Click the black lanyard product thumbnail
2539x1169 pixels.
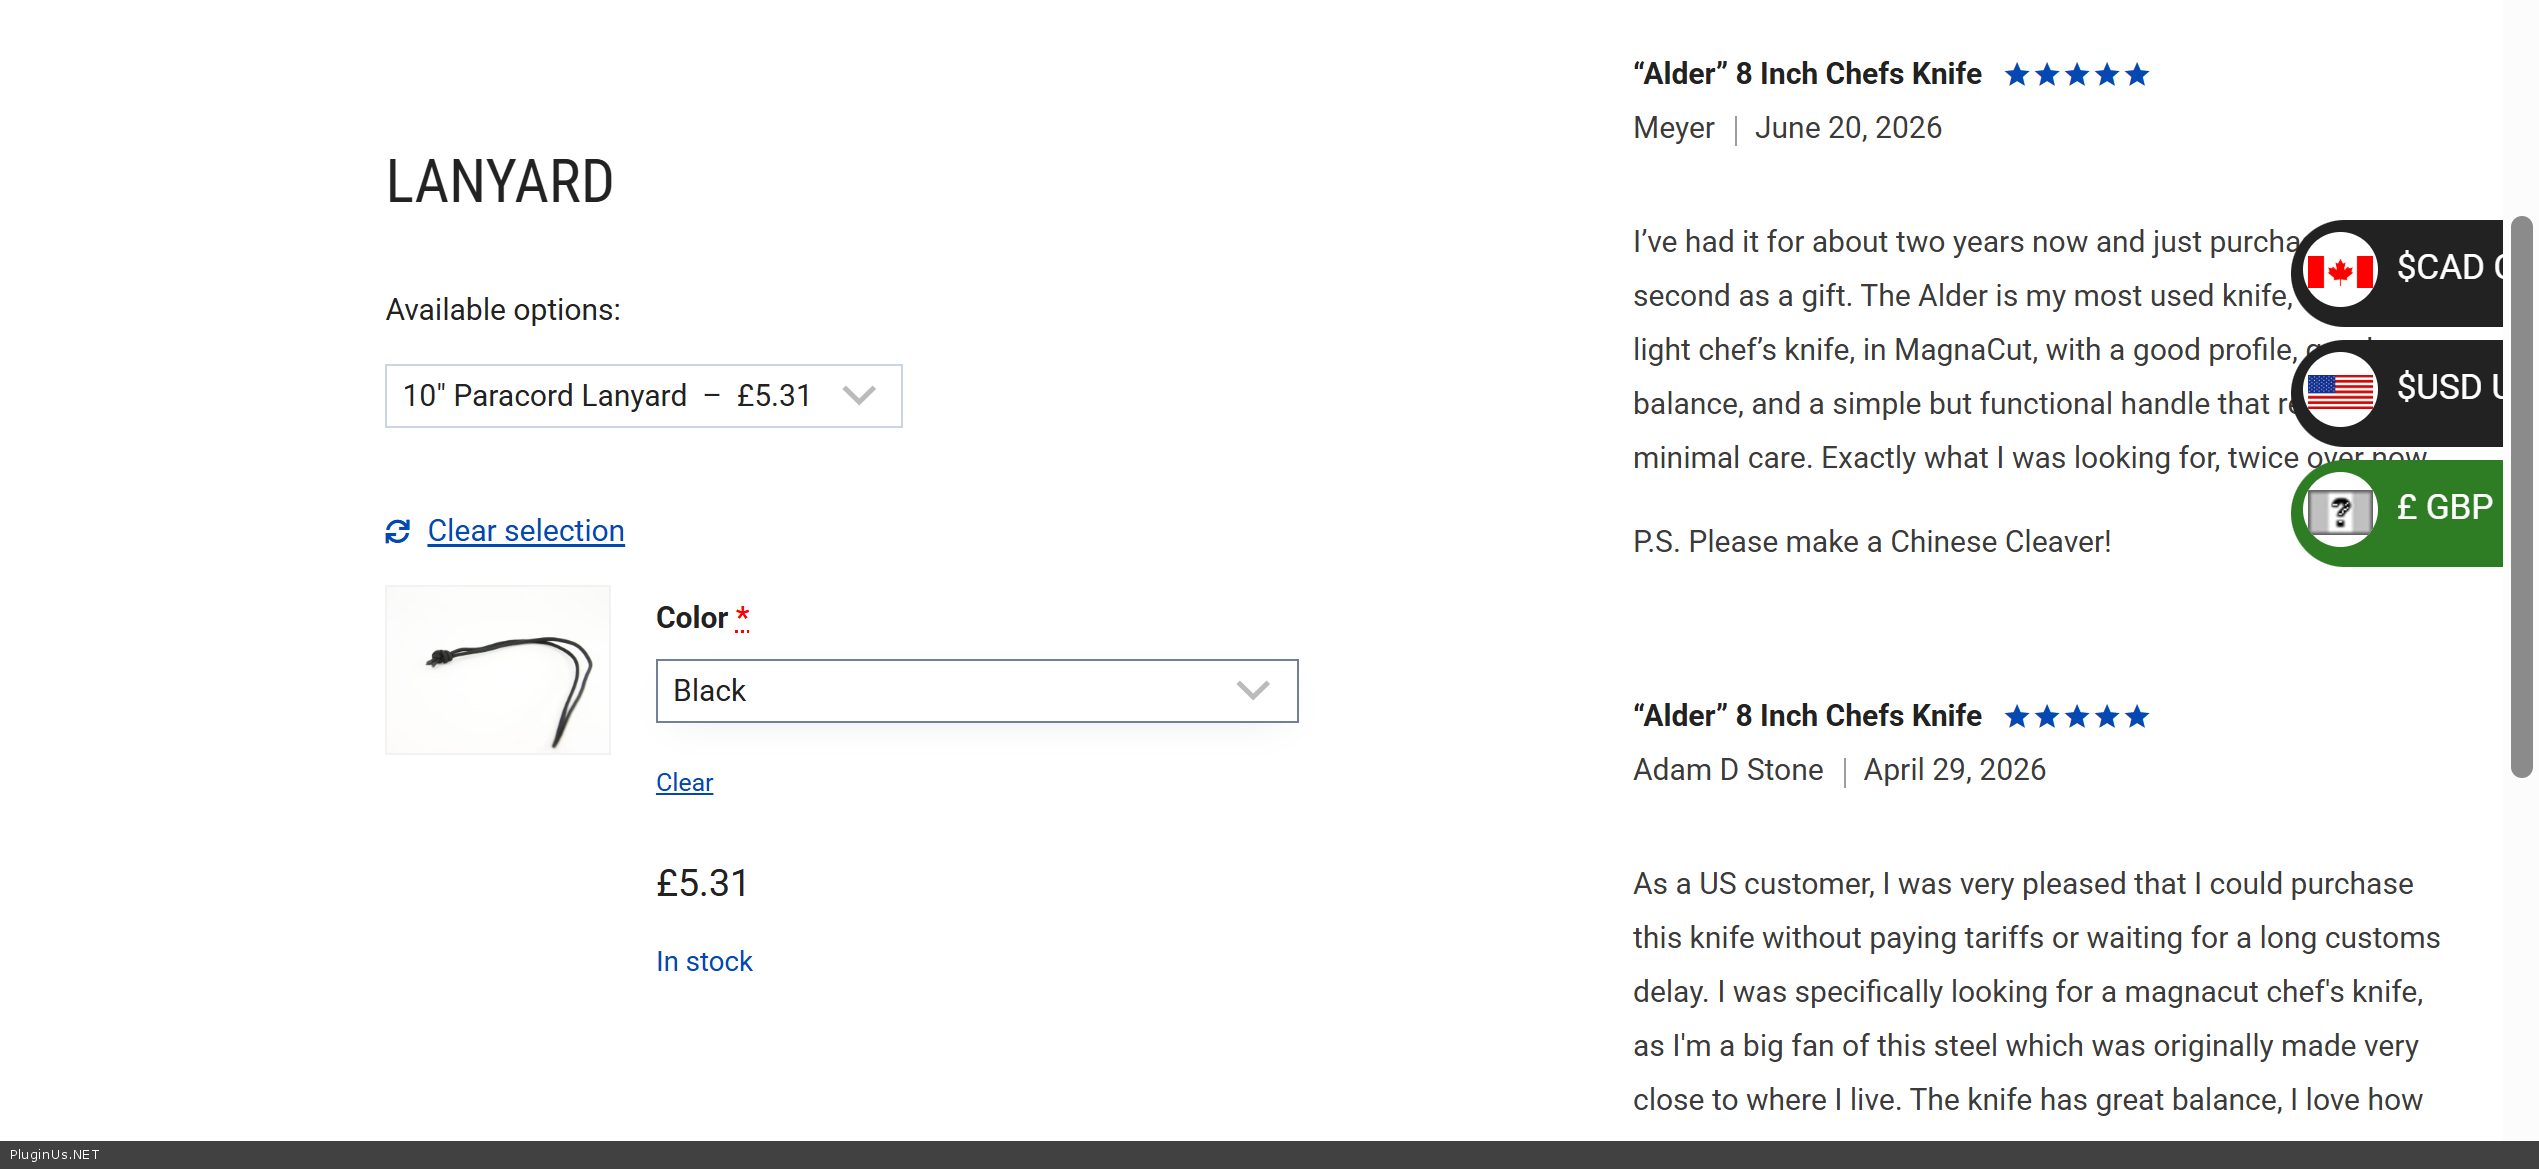click(497, 670)
